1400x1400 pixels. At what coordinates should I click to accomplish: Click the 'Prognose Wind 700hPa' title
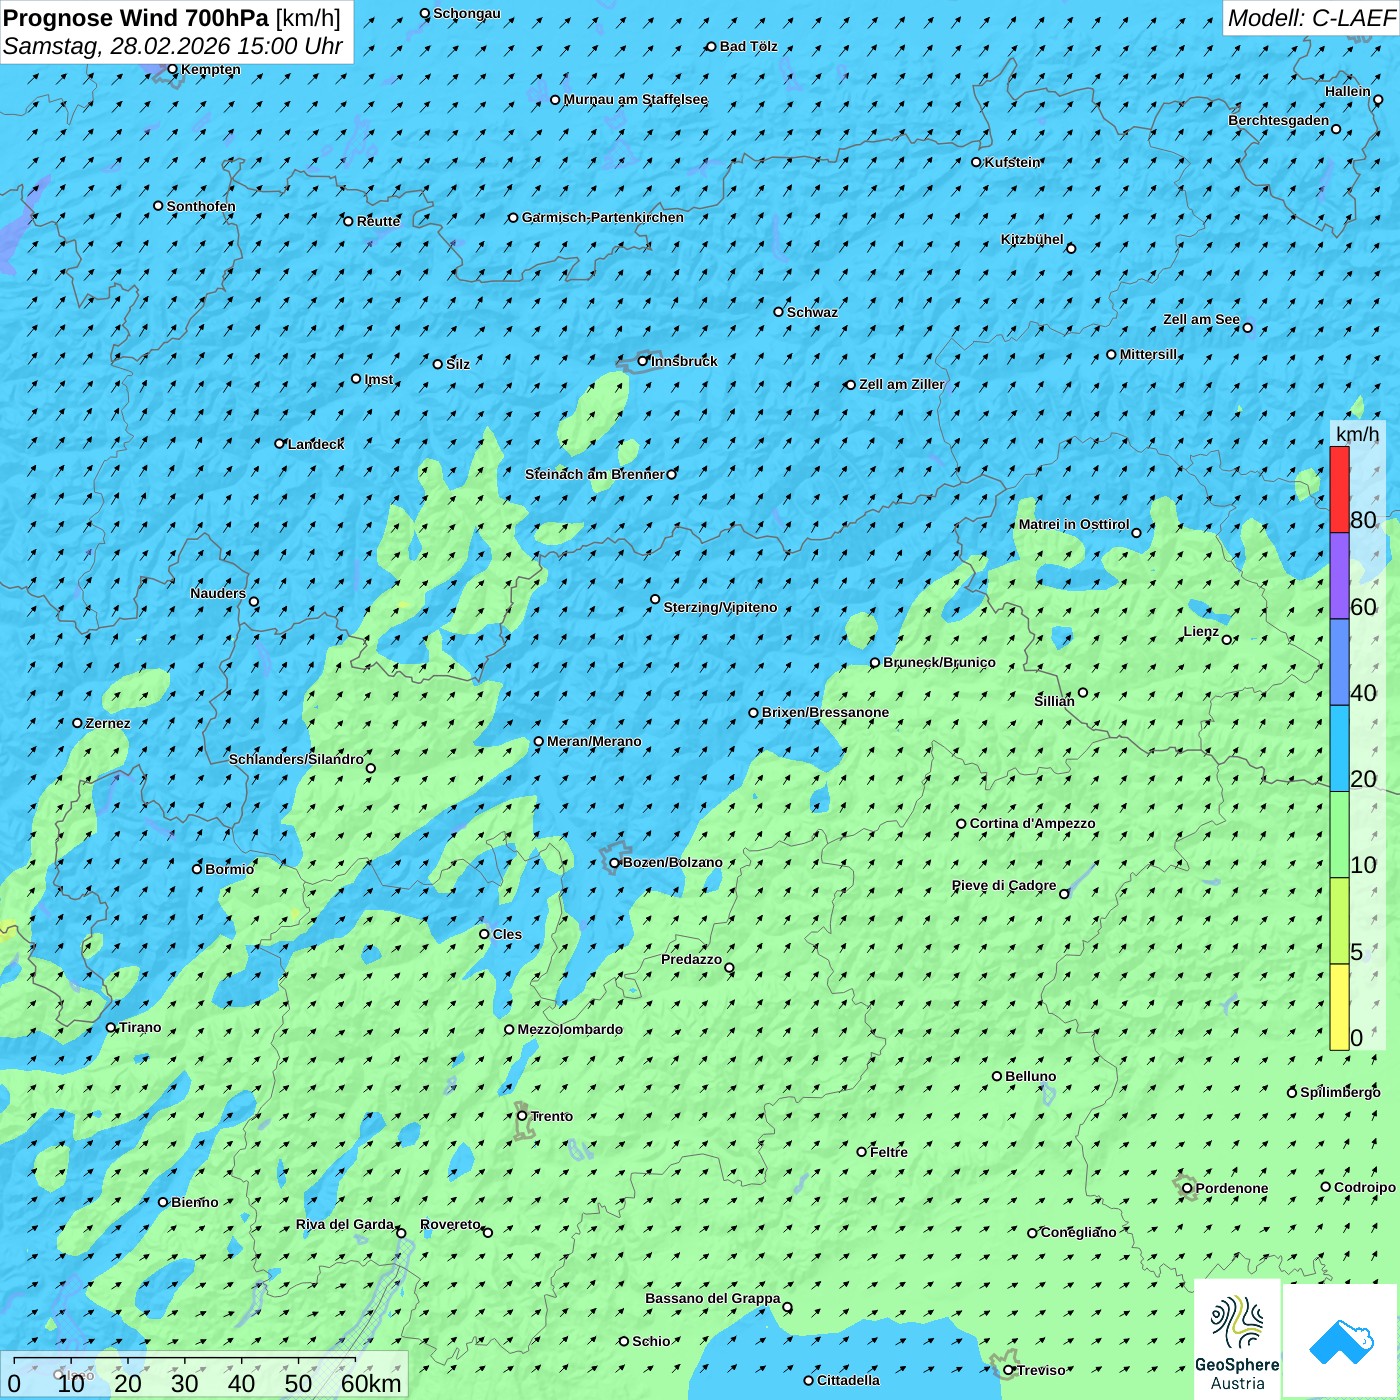136,18
